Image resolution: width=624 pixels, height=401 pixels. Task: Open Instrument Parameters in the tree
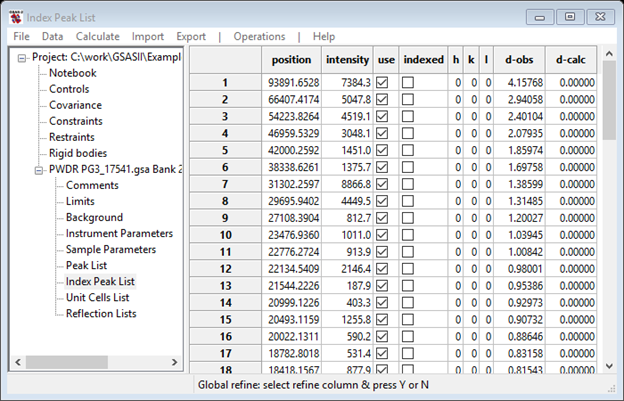(x=119, y=233)
